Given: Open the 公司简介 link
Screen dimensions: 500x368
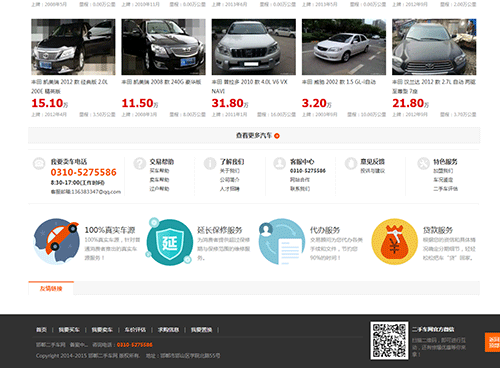Looking at the screenshot, I should 230,180.
